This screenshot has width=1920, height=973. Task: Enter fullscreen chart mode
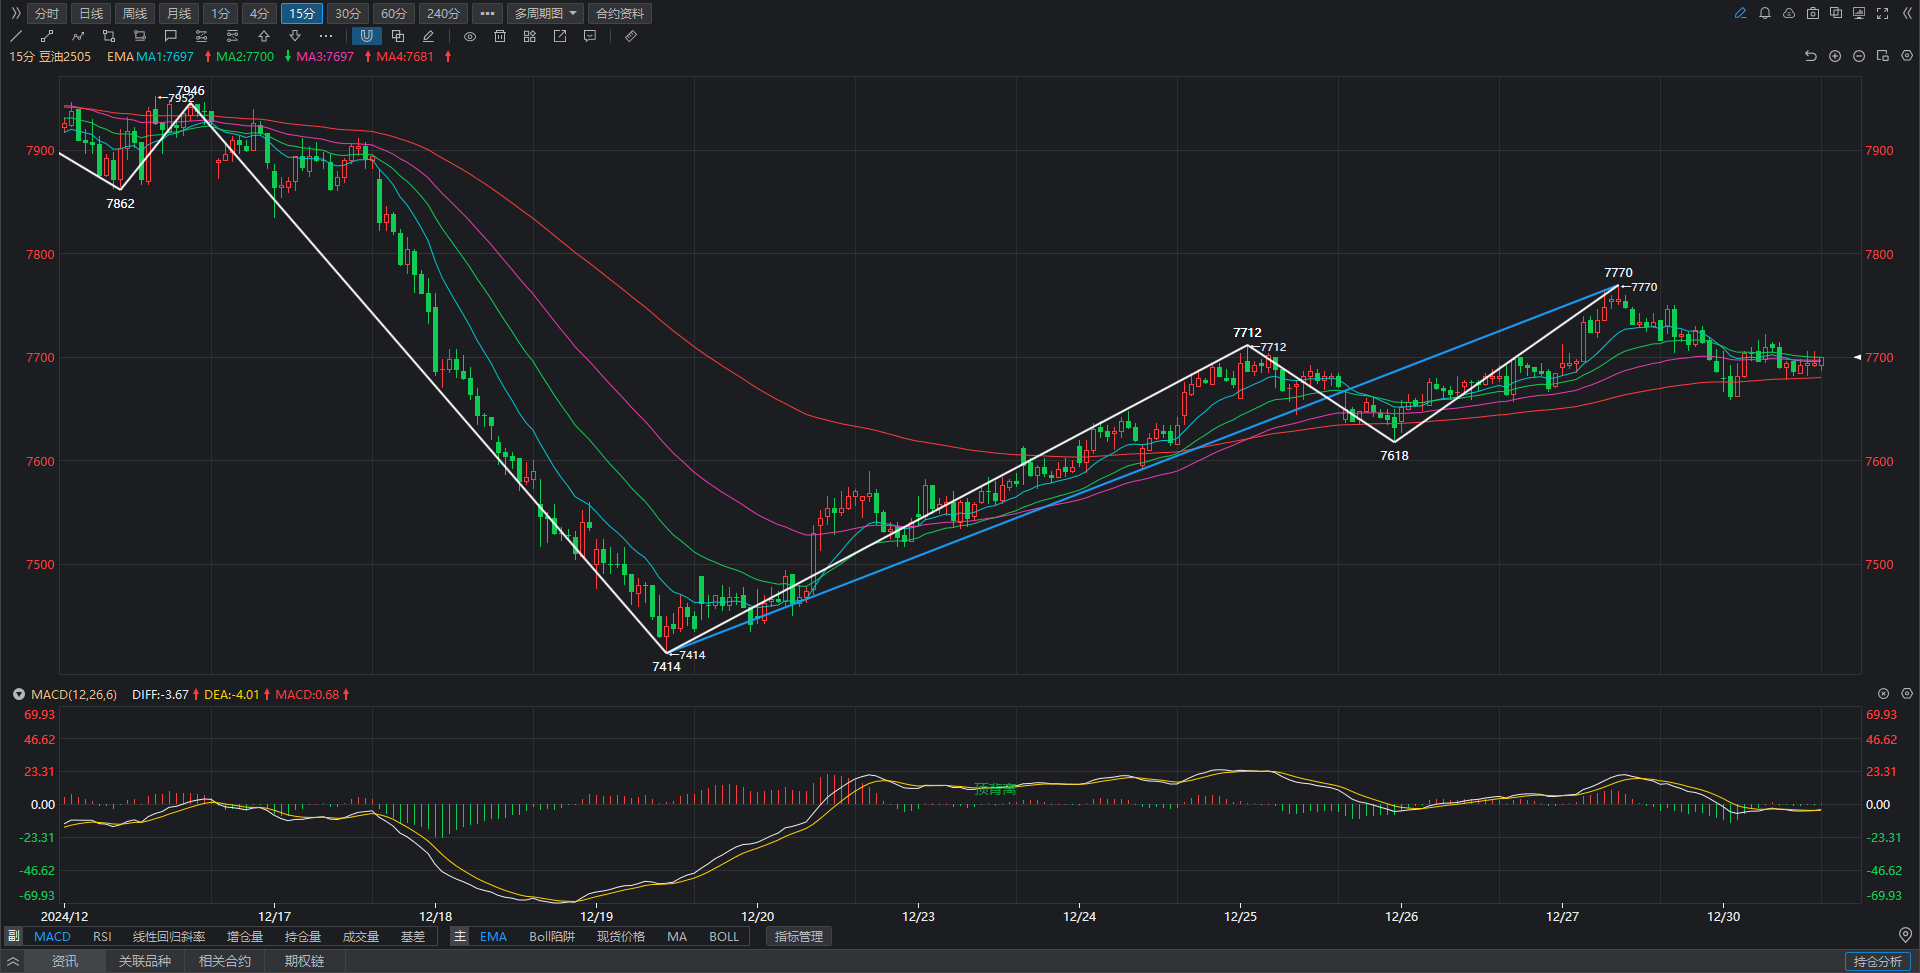click(1883, 13)
